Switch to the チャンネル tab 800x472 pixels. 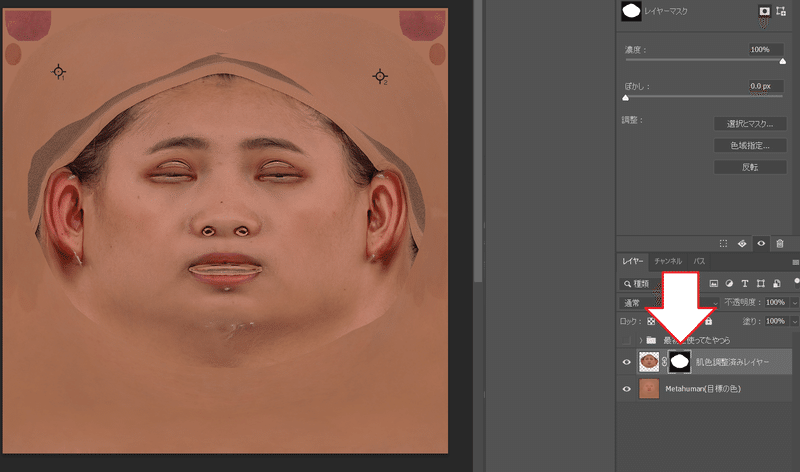[x=668, y=261]
